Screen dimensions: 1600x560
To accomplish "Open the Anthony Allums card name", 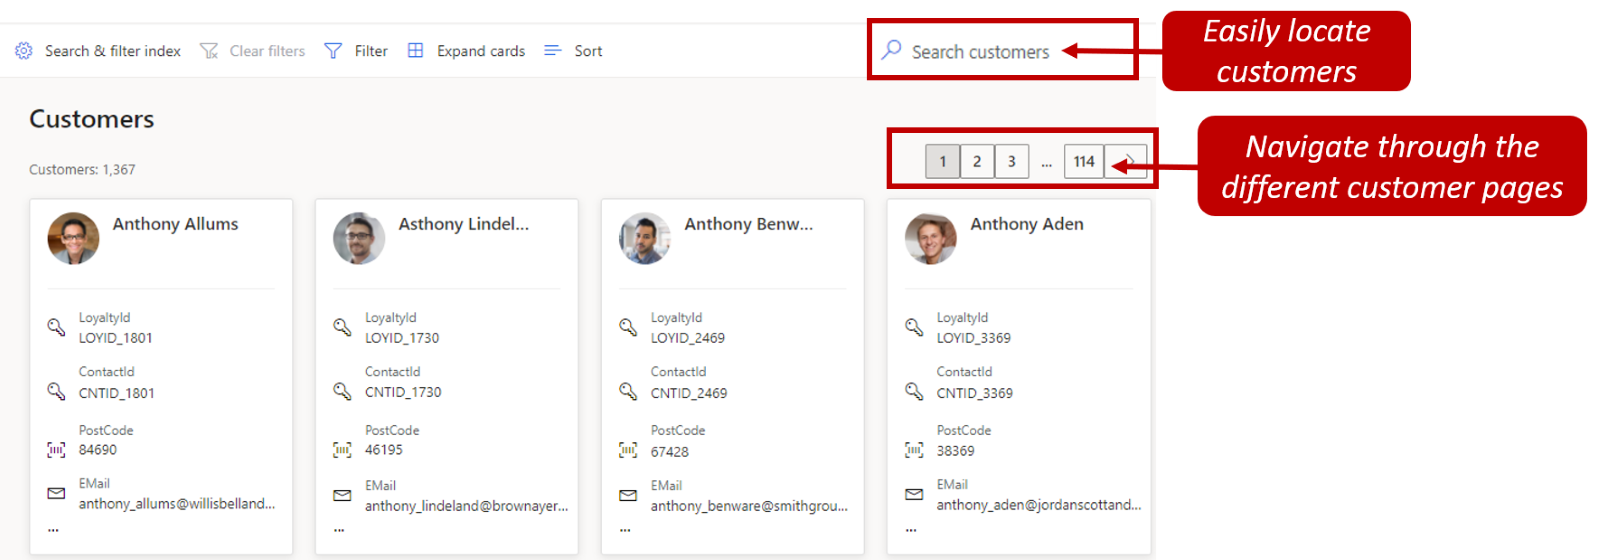I will (175, 224).
